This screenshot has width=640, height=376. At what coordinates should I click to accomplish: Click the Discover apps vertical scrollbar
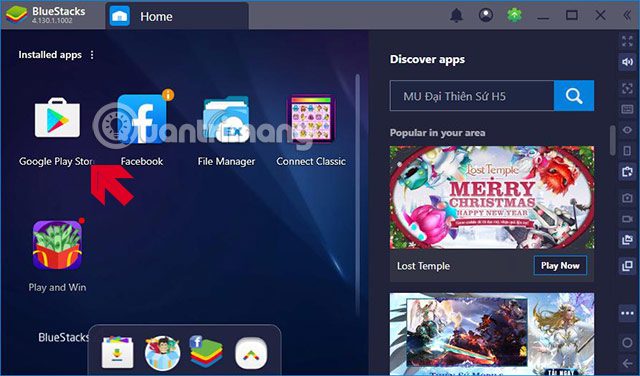tap(612, 140)
